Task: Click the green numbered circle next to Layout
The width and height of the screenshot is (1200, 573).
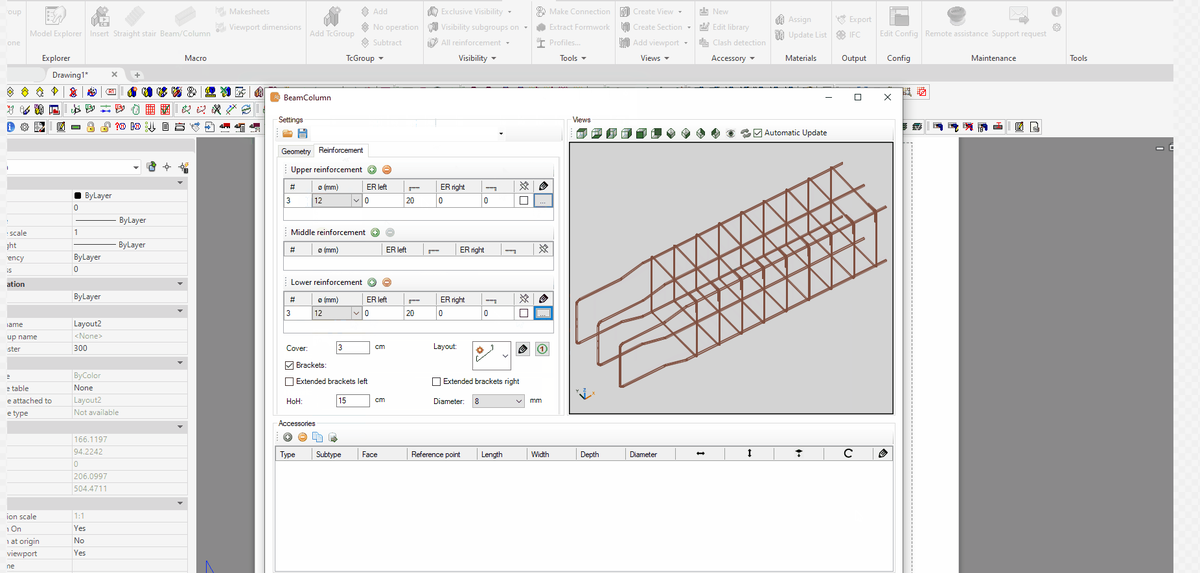Action: coord(541,349)
